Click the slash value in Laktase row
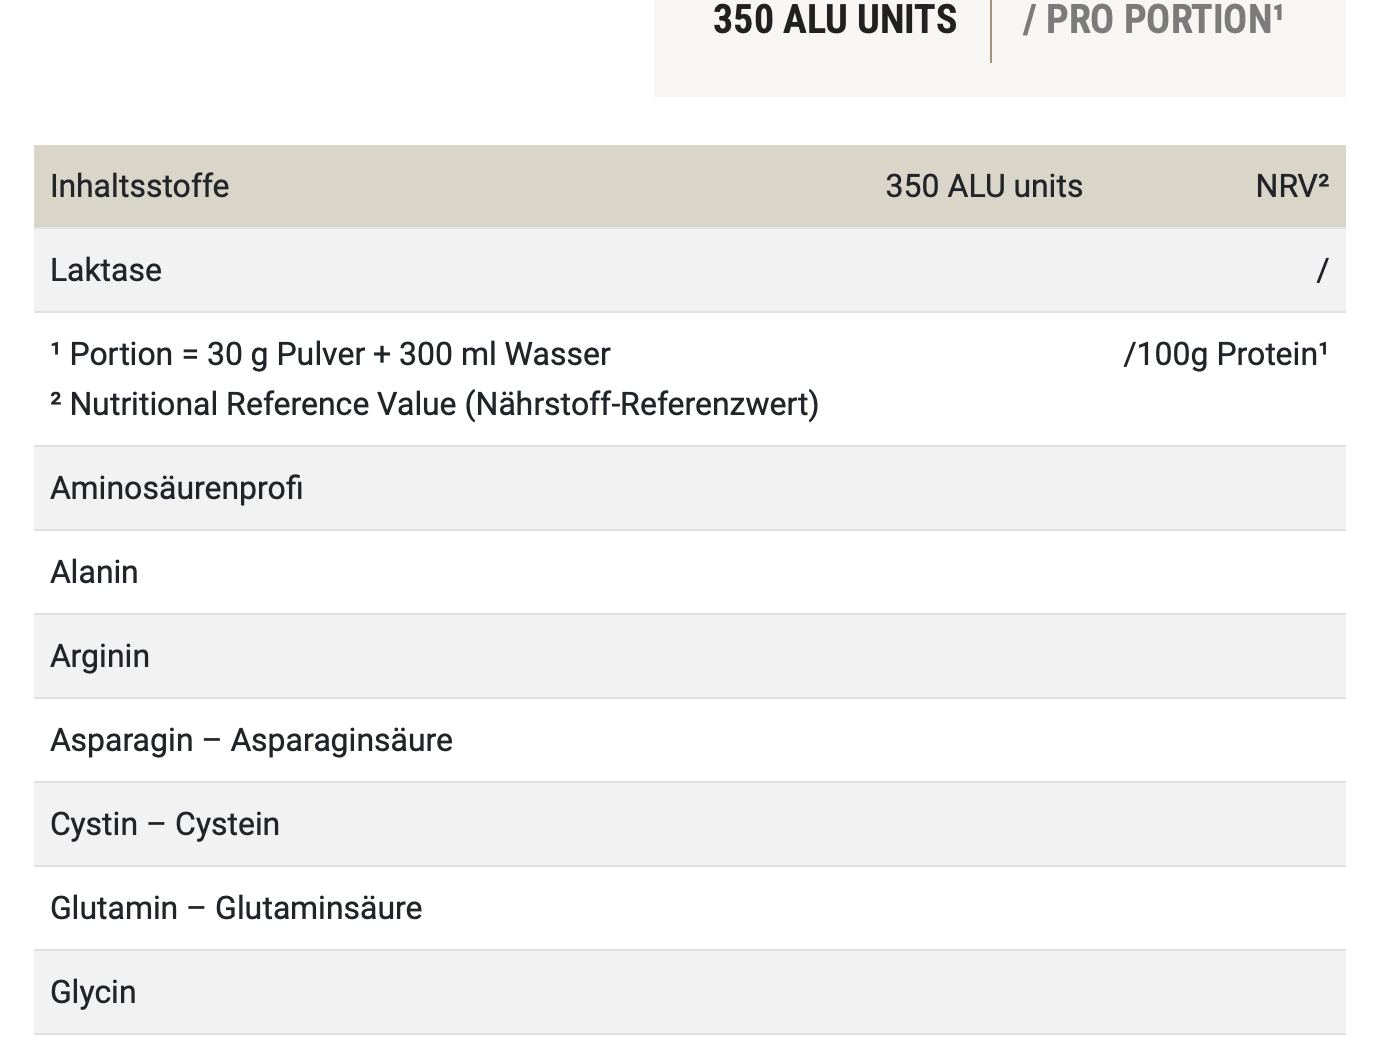Viewport: 1394px width, 1044px height. click(x=1322, y=270)
